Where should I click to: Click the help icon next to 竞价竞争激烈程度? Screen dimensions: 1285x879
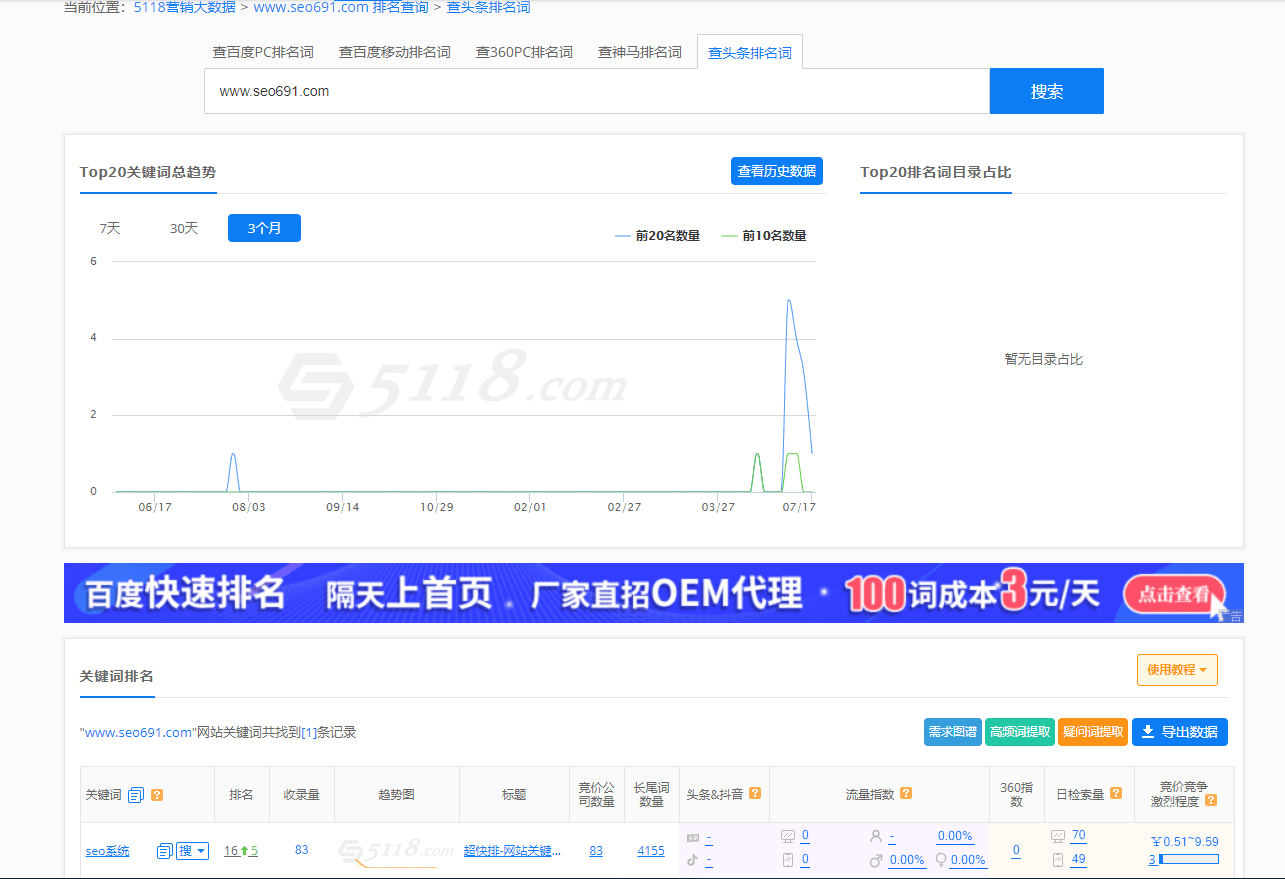click(x=1210, y=800)
